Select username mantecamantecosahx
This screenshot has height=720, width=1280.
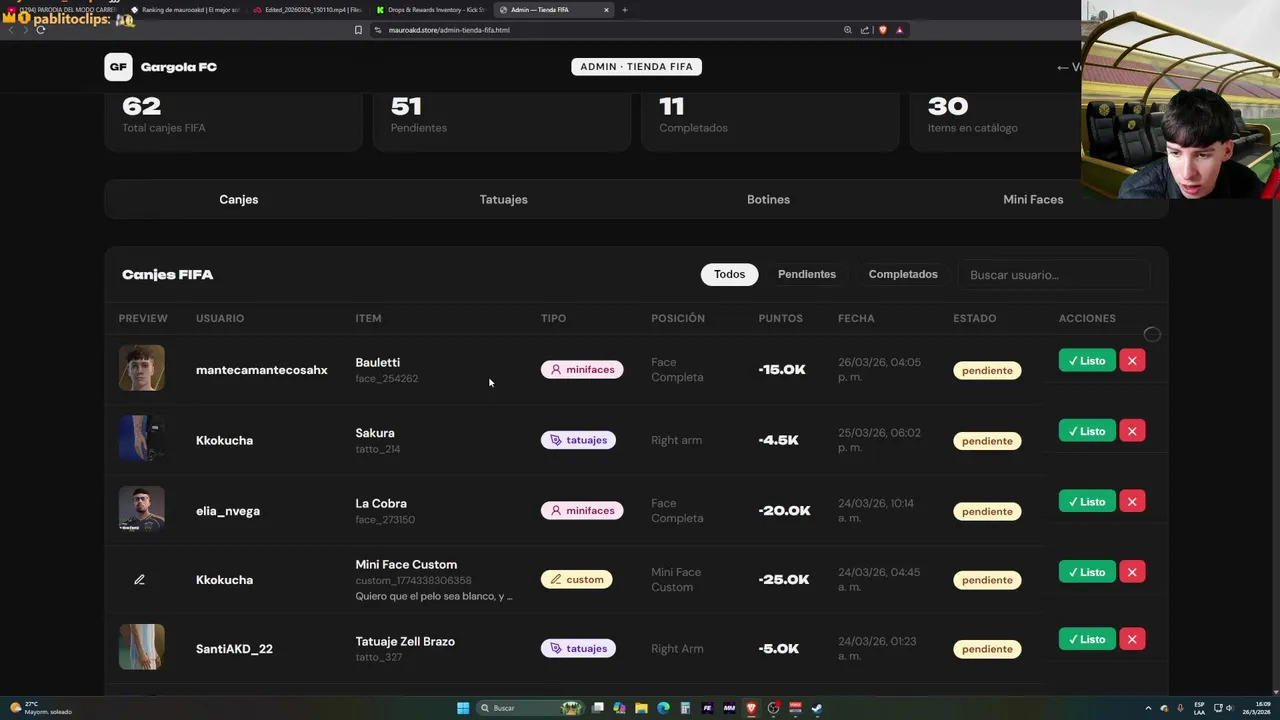(261, 370)
